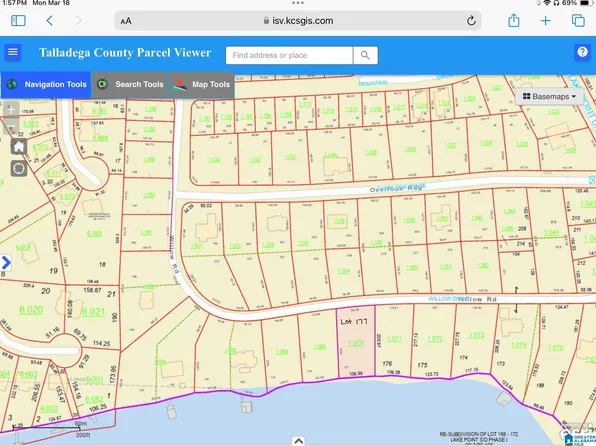Reload the page with refresh icon
Image resolution: width=596 pixels, height=446 pixels.
click(471, 21)
